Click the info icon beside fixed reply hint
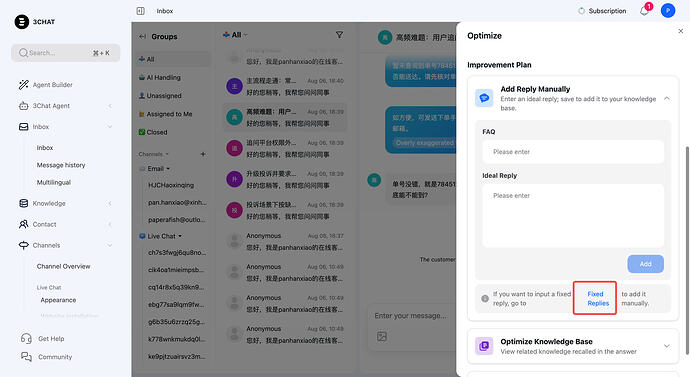The width and height of the screenshot is (690, 377). tap(485, 298)
